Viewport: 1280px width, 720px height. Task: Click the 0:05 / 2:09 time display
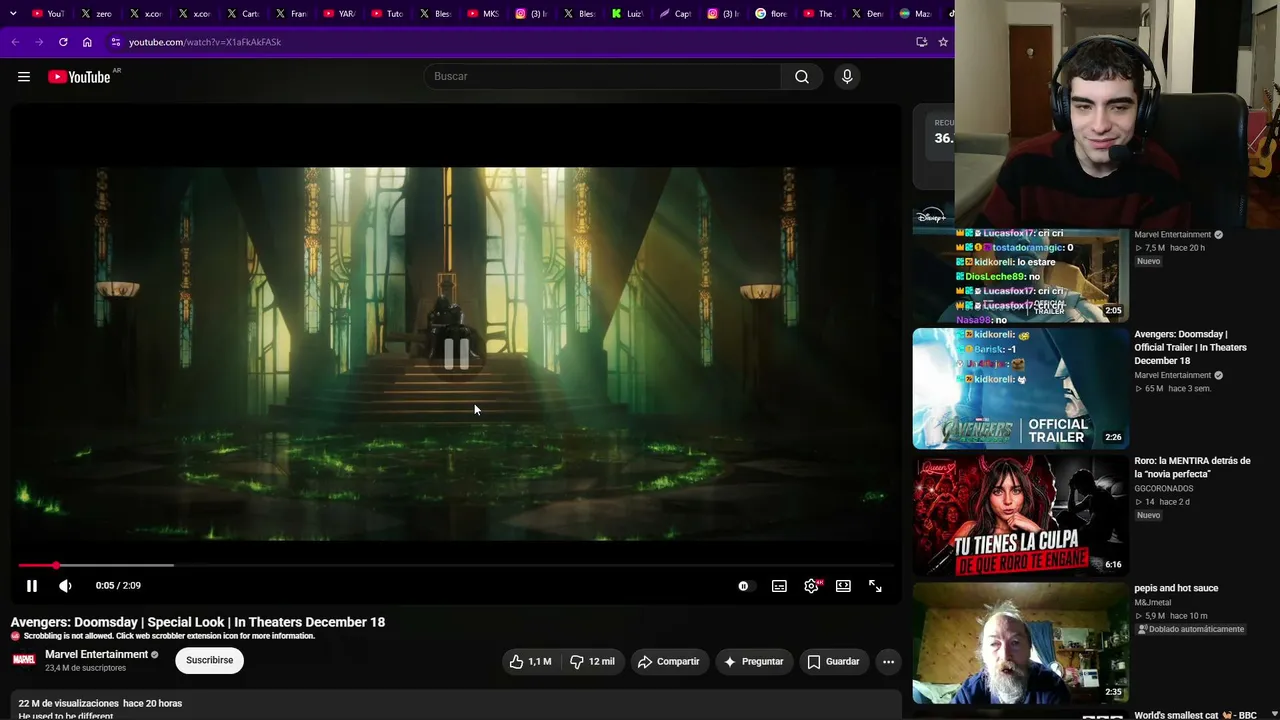118,586
